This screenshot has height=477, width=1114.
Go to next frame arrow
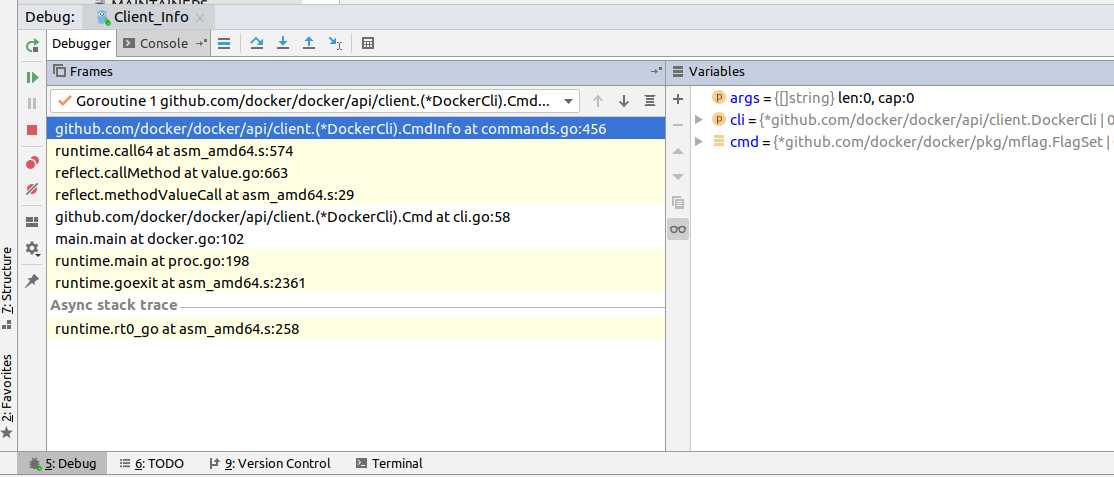click(624, 101)
